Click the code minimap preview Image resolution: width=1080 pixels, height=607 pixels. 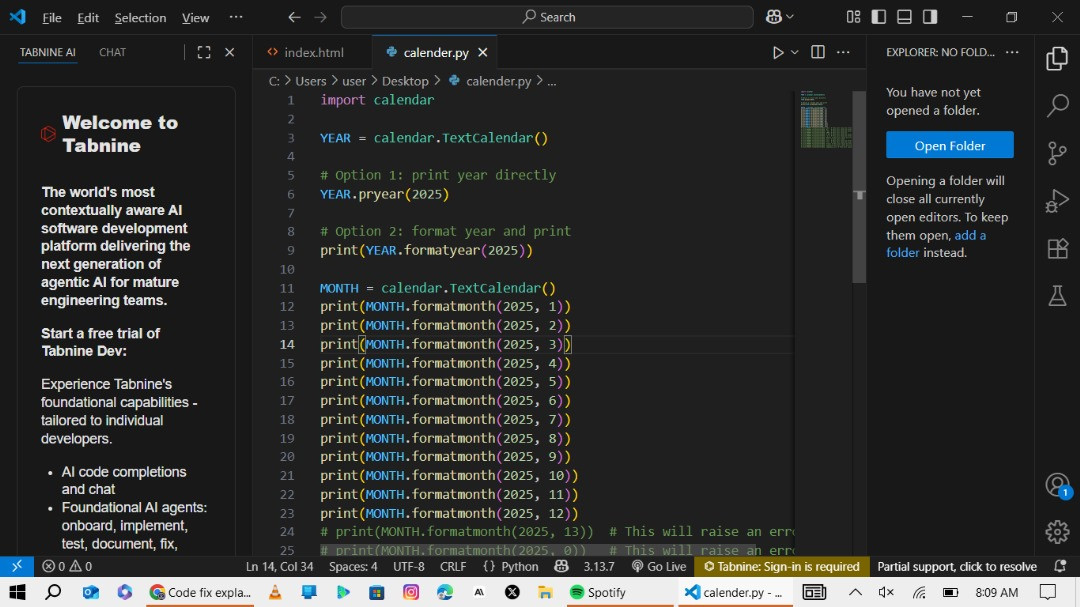(x=825, y=119)
